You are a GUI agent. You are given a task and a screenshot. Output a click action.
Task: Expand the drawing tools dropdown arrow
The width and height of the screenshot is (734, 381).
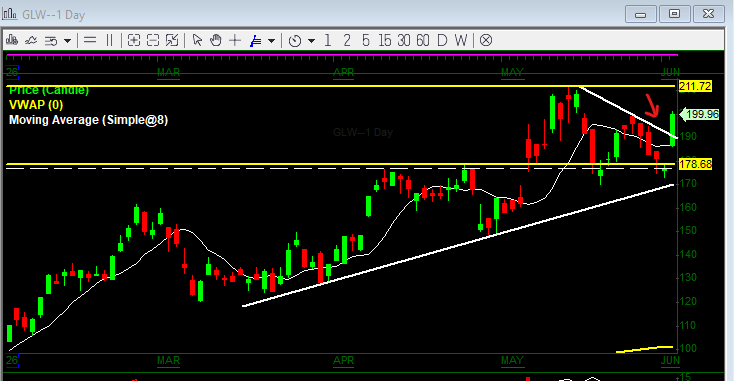click(x=272, y=41)
